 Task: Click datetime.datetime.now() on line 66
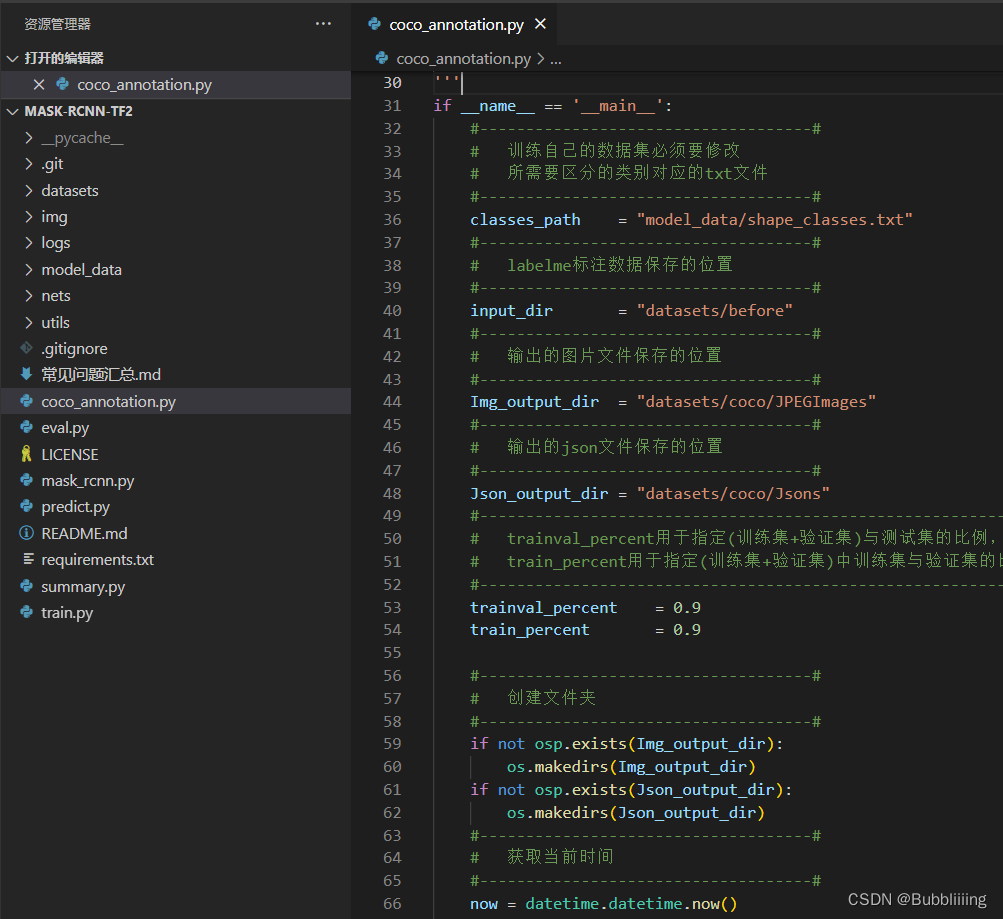click(631, 903)
